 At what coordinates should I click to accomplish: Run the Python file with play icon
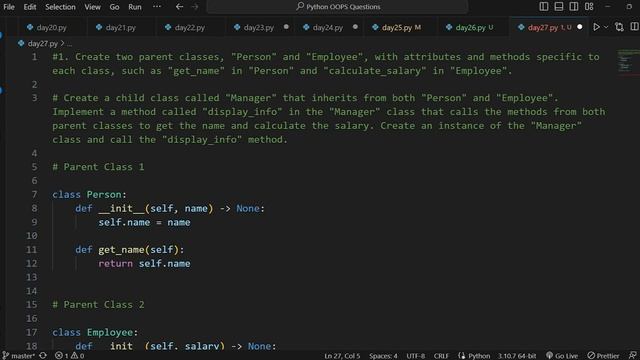tap(596, 27)
